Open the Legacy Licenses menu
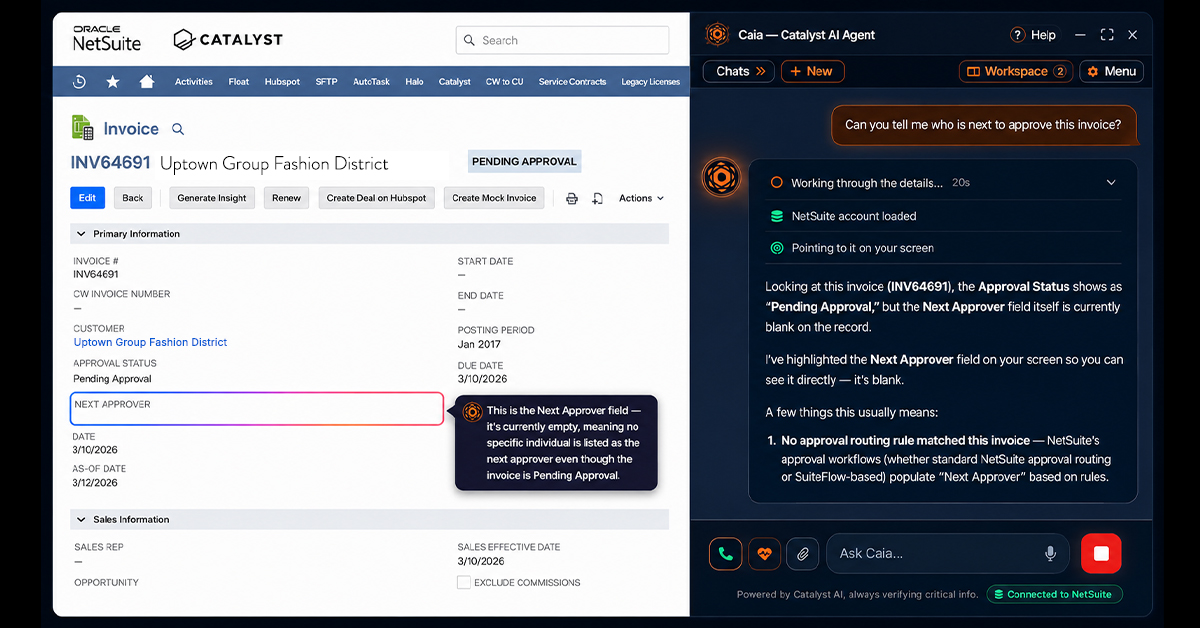This screenshot has height=628, width=1200. [651, 82]
